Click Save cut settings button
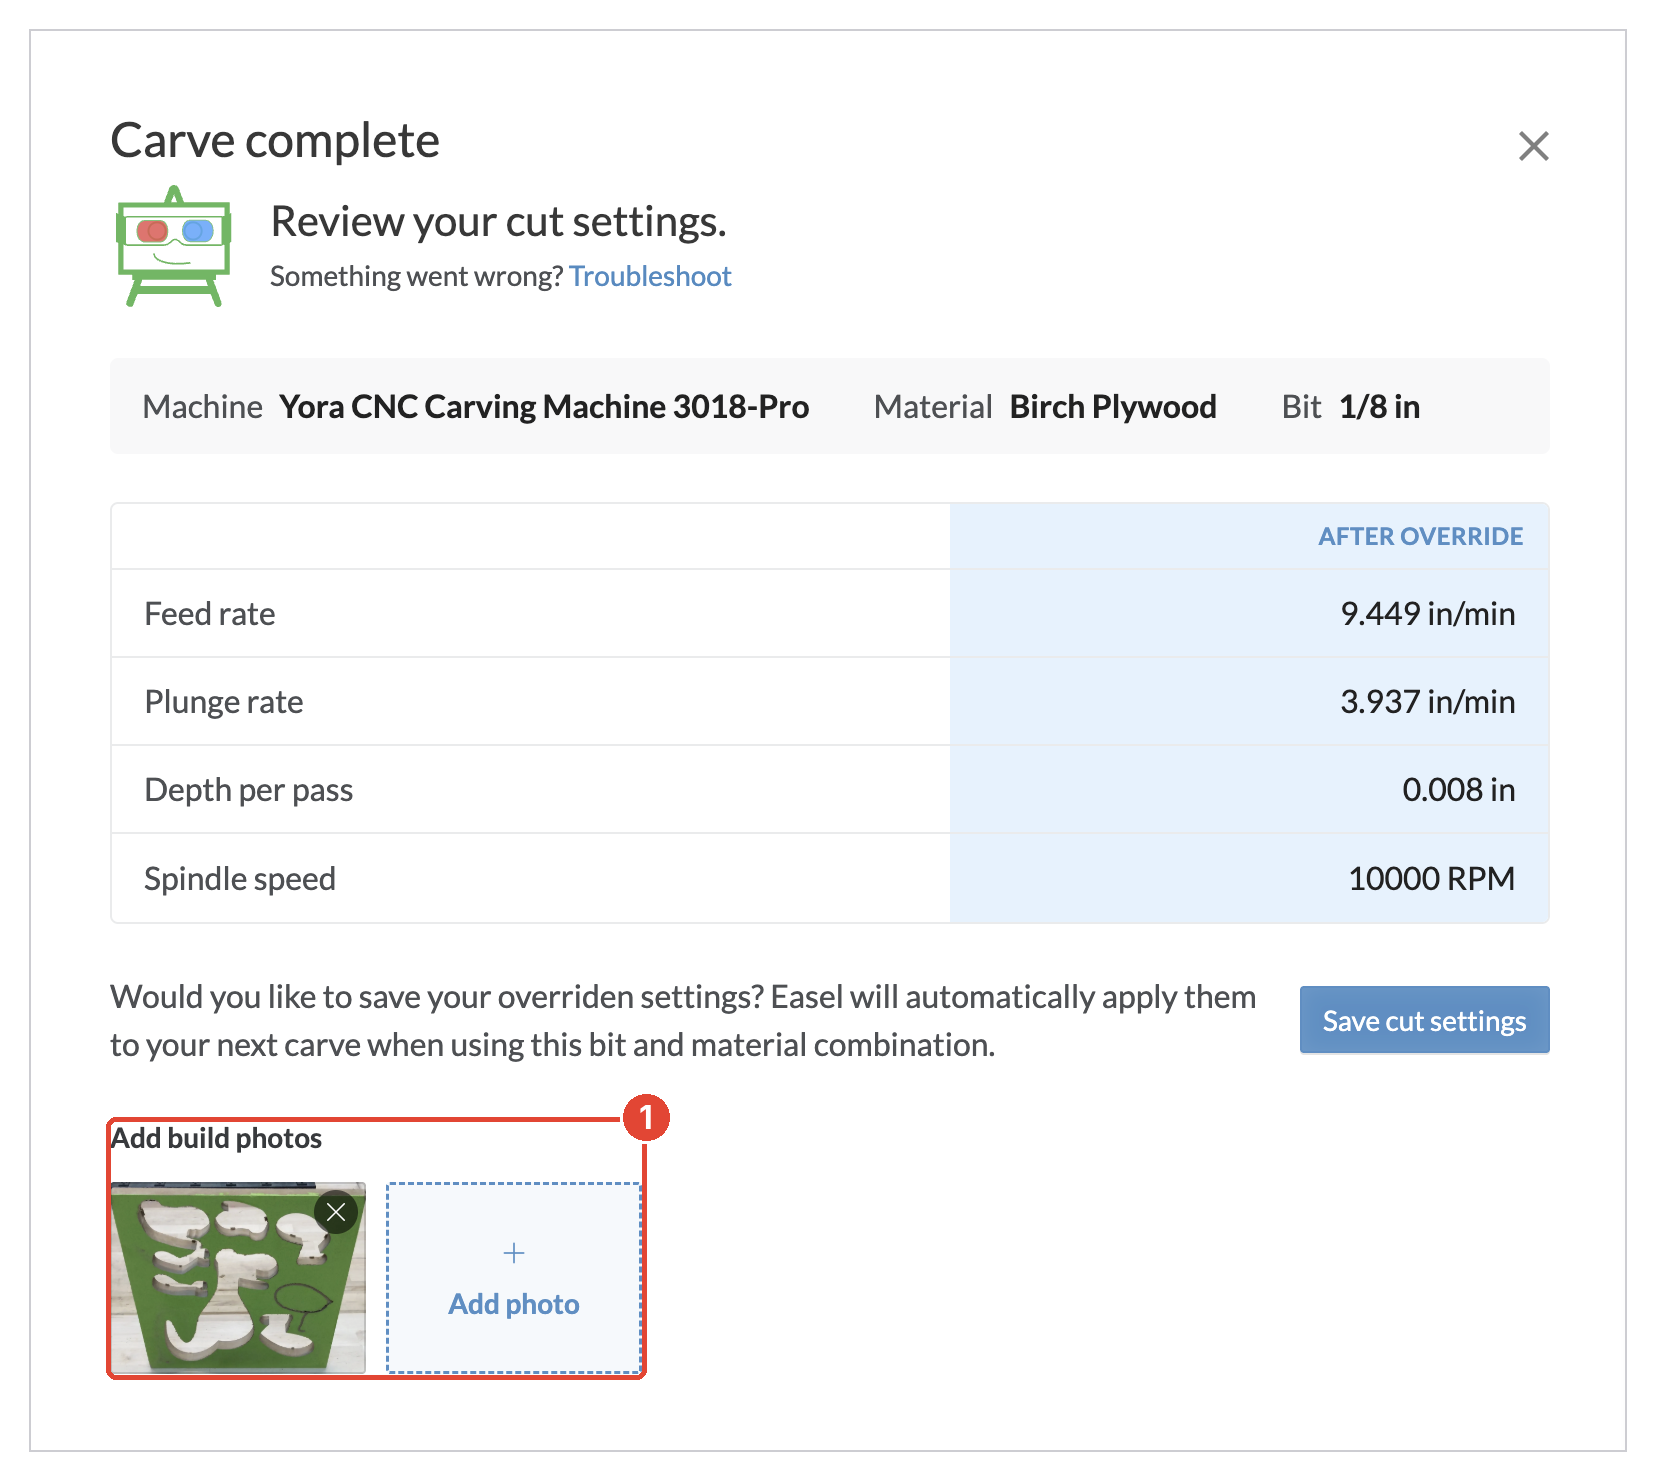Viewport: 1656px width, 1481px height. 1424,1020
